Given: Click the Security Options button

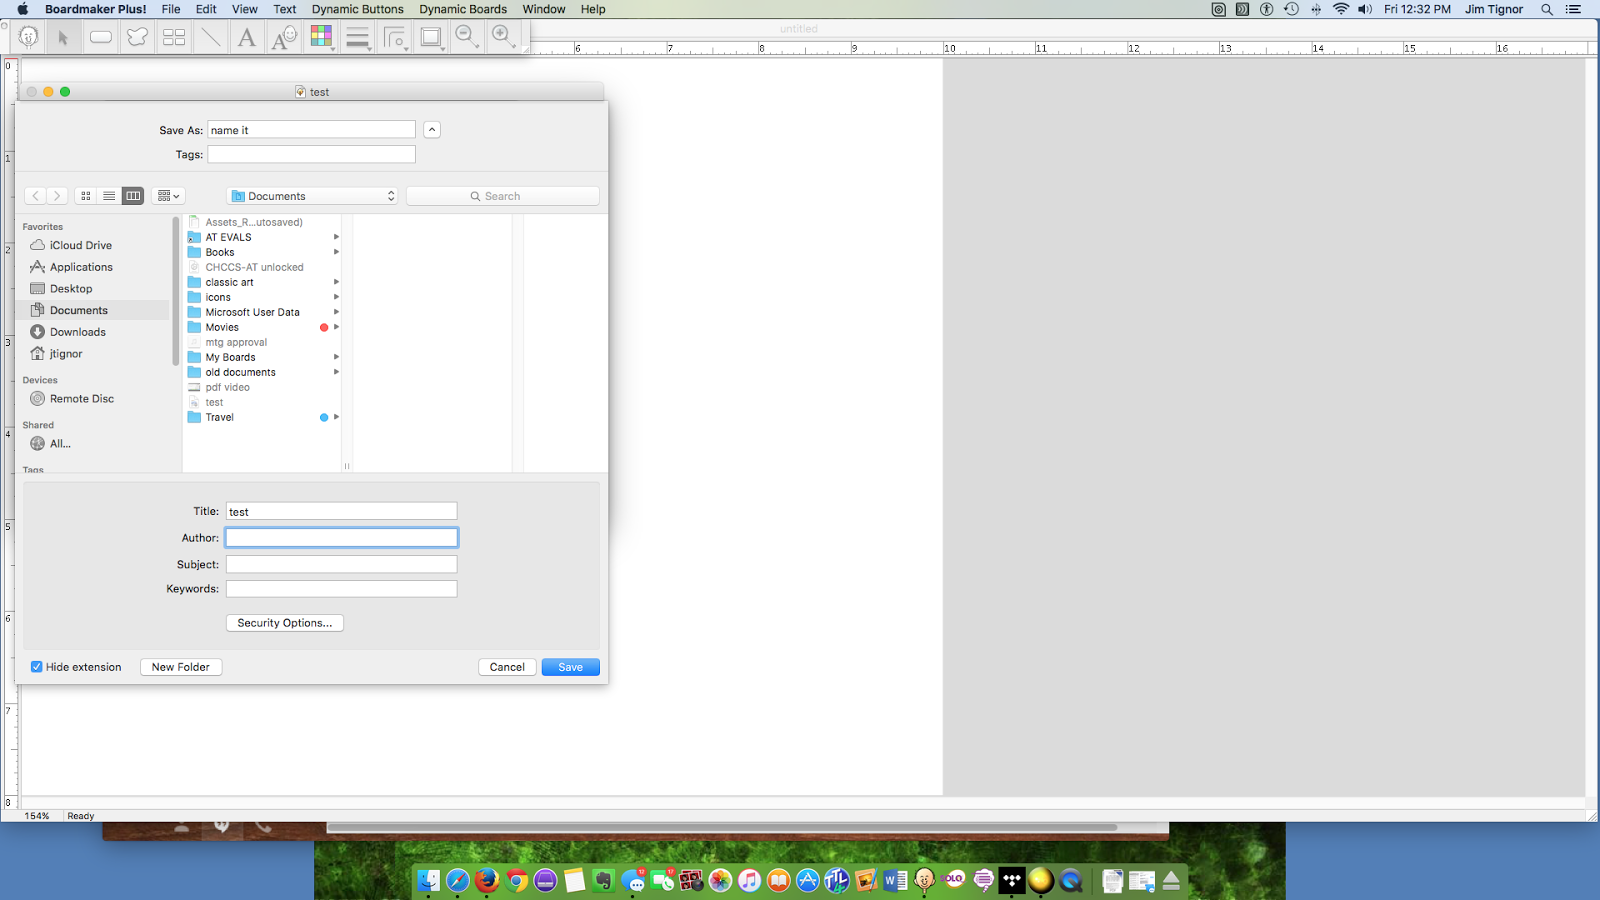Looking at the screenshot, I should [284, 622].
